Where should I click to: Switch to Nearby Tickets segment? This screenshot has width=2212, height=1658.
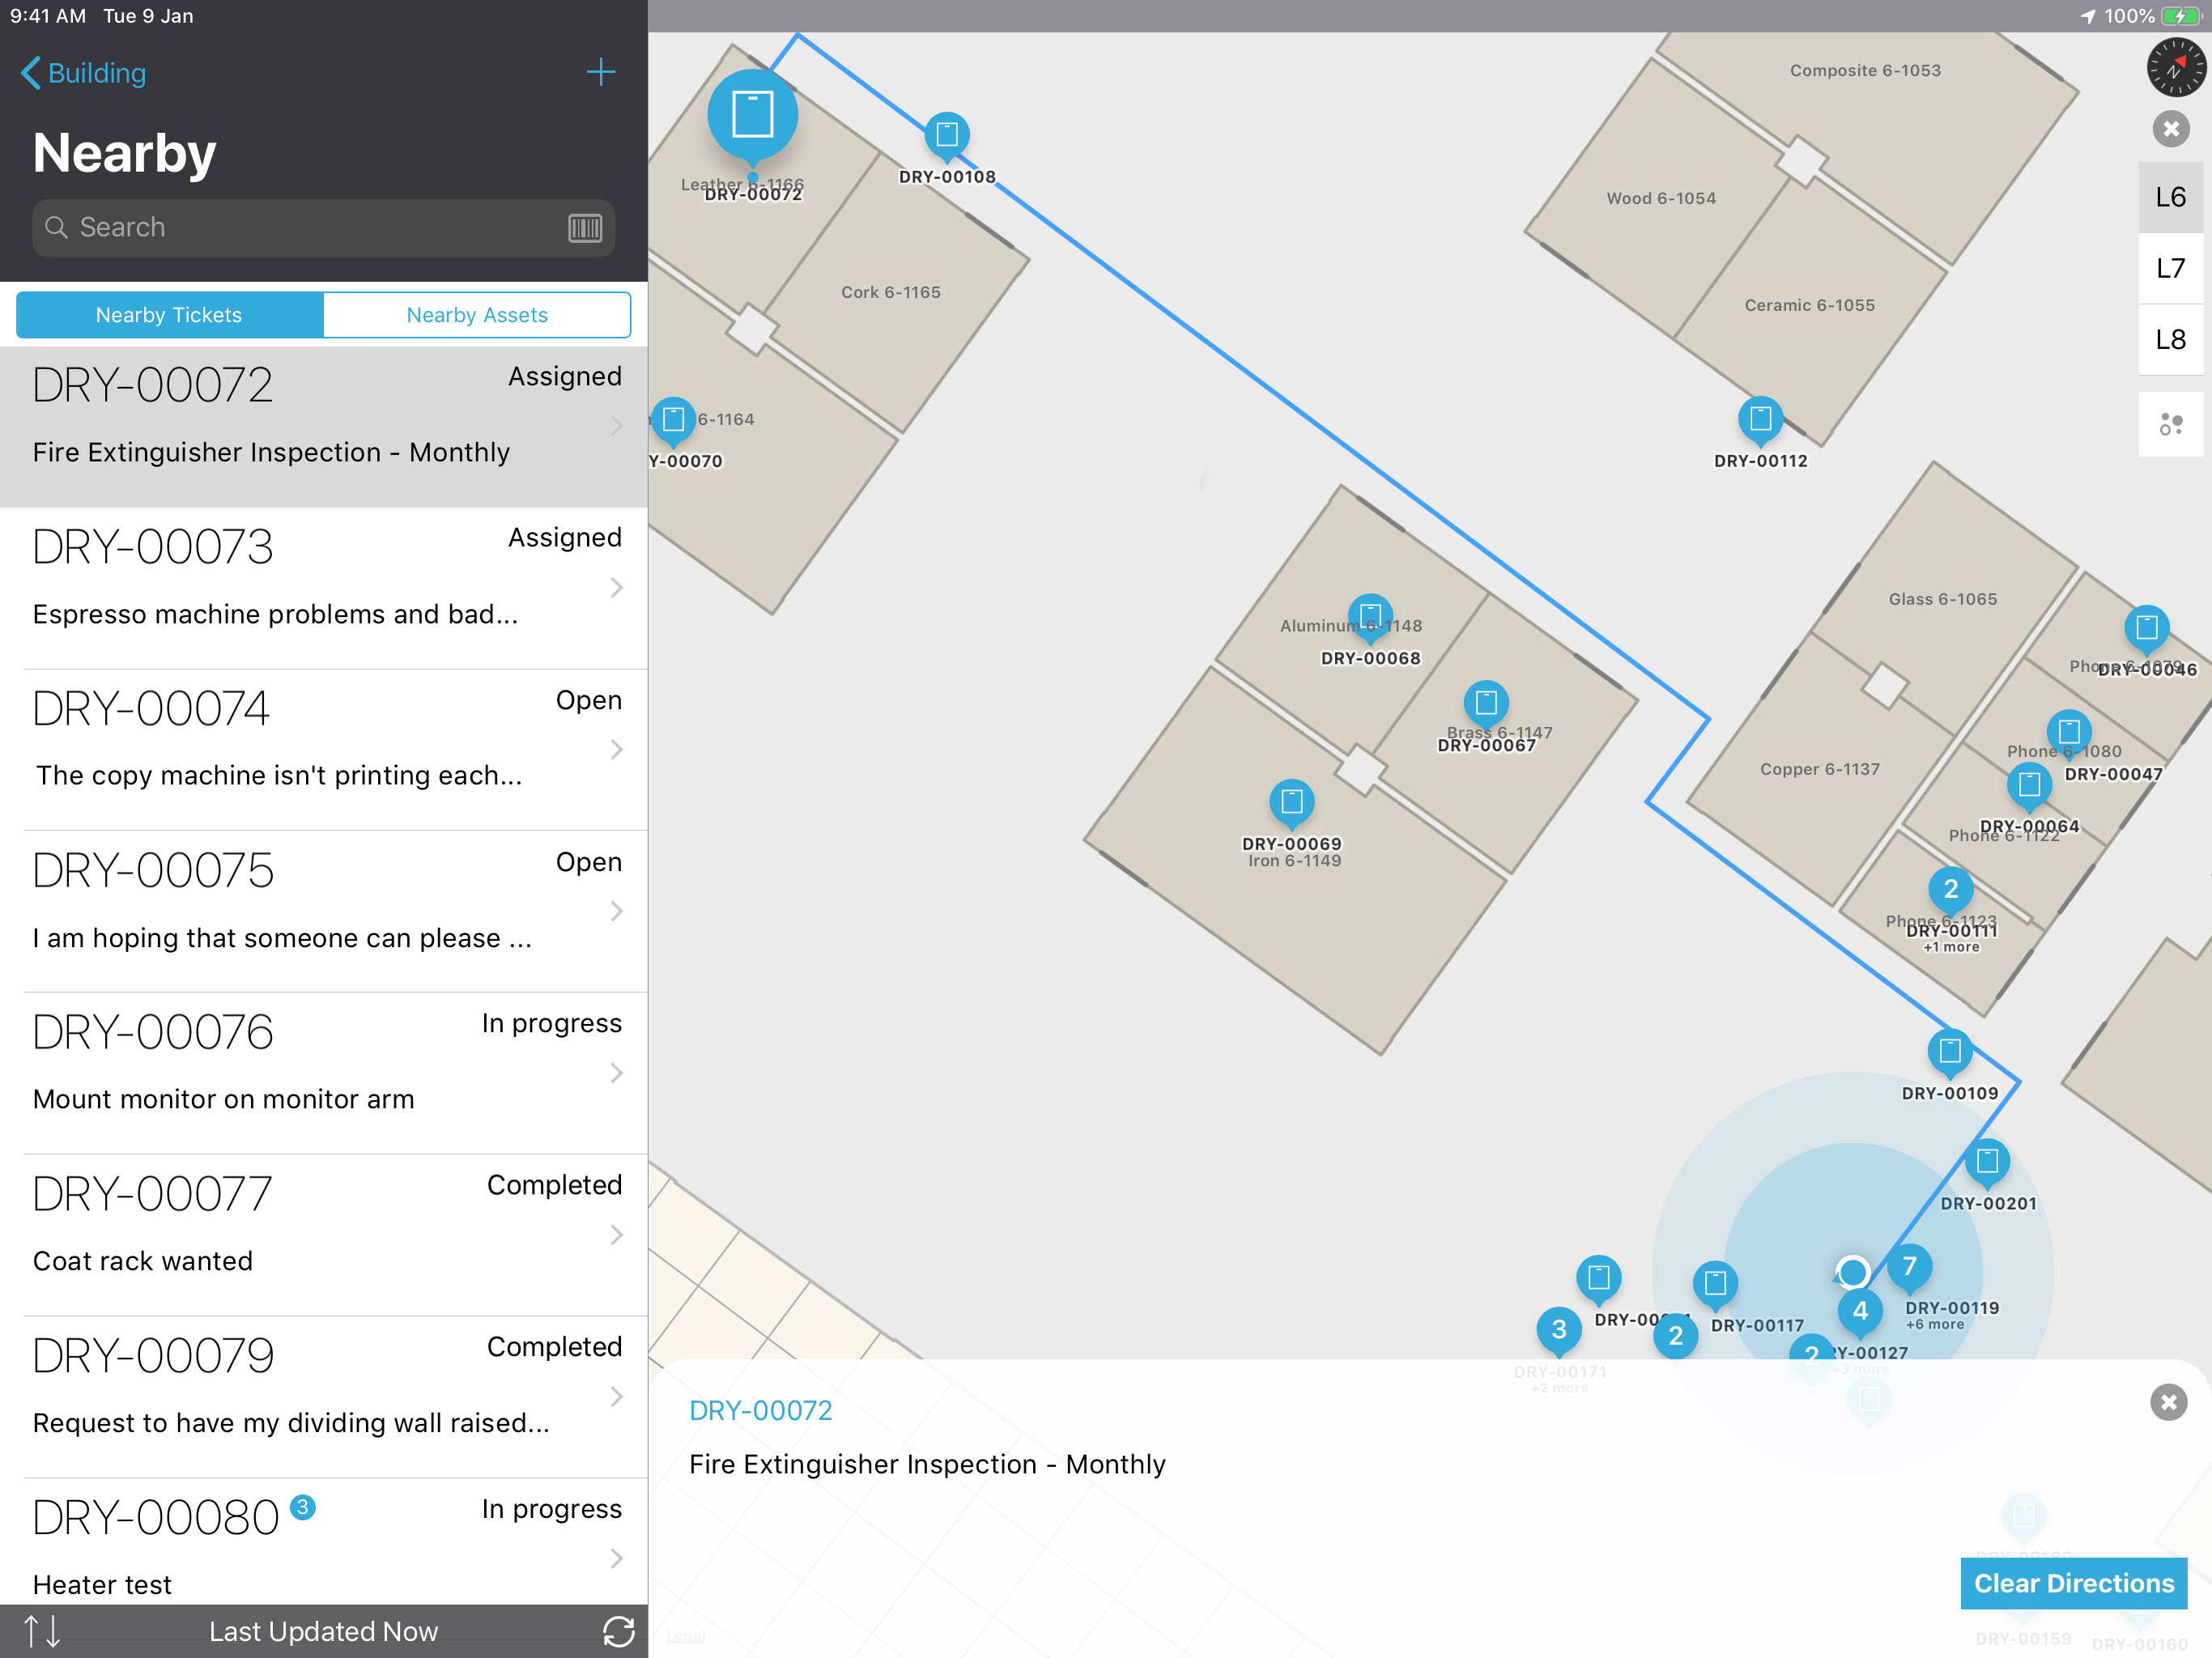pos(169,315)
